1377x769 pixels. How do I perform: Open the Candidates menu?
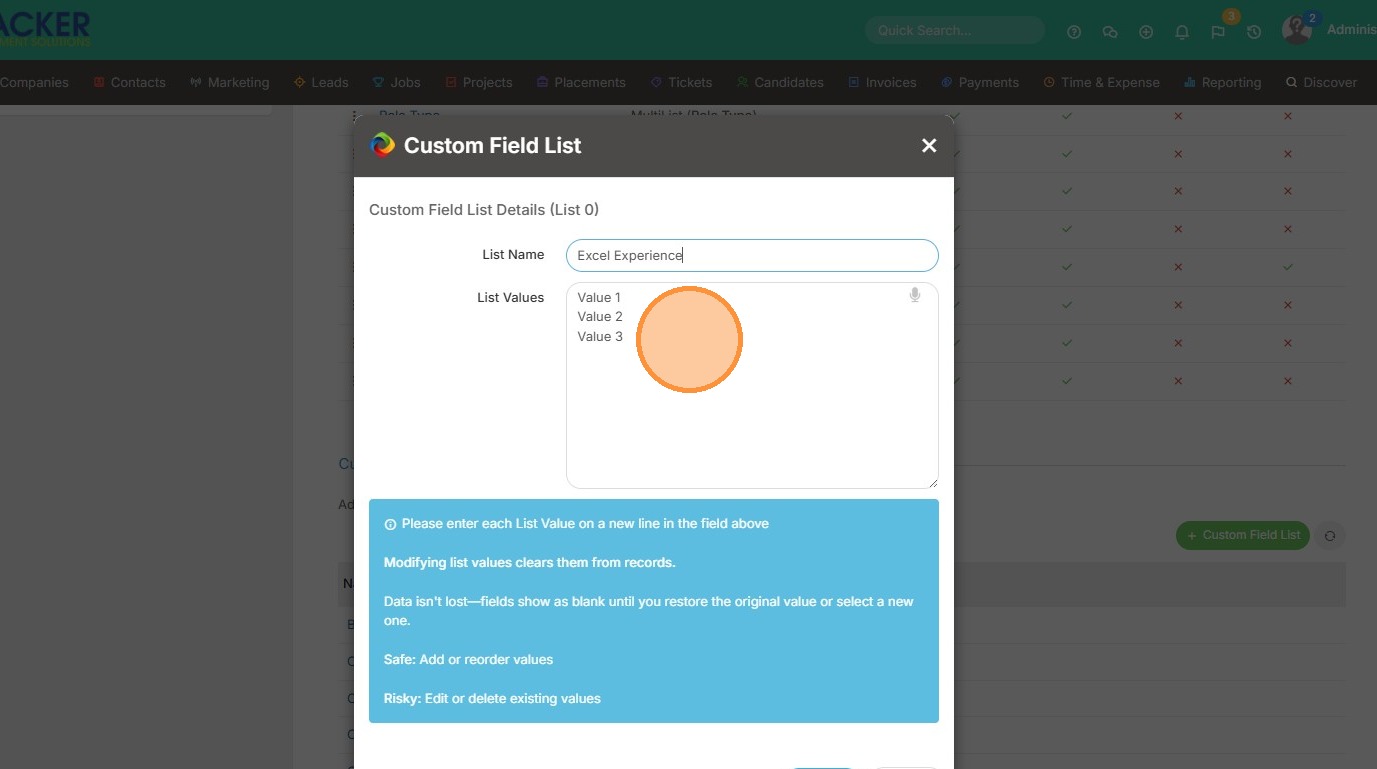click(780, 82)
